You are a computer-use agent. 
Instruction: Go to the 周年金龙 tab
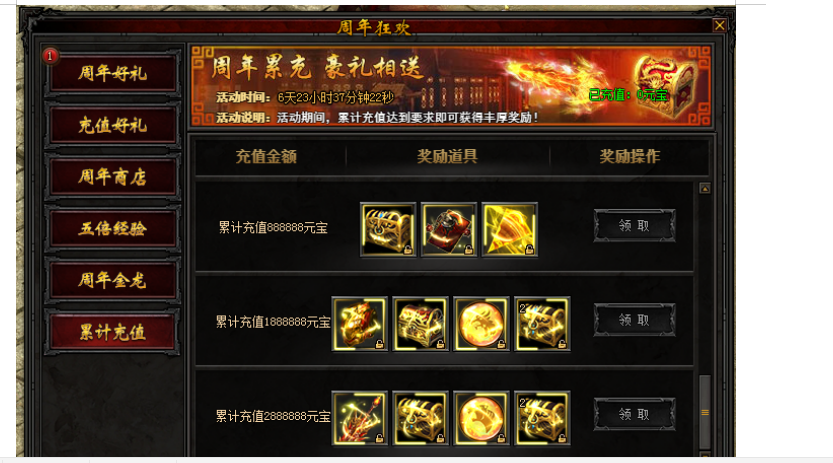click(112, 280)
